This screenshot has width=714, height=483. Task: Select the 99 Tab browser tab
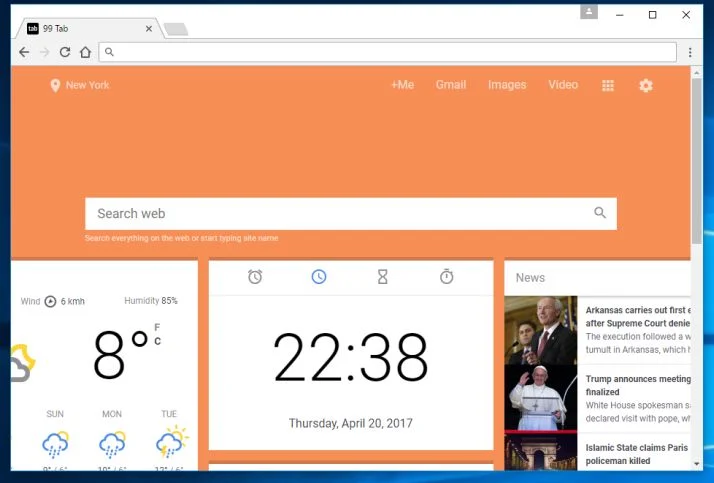click(x=89, y=29)
